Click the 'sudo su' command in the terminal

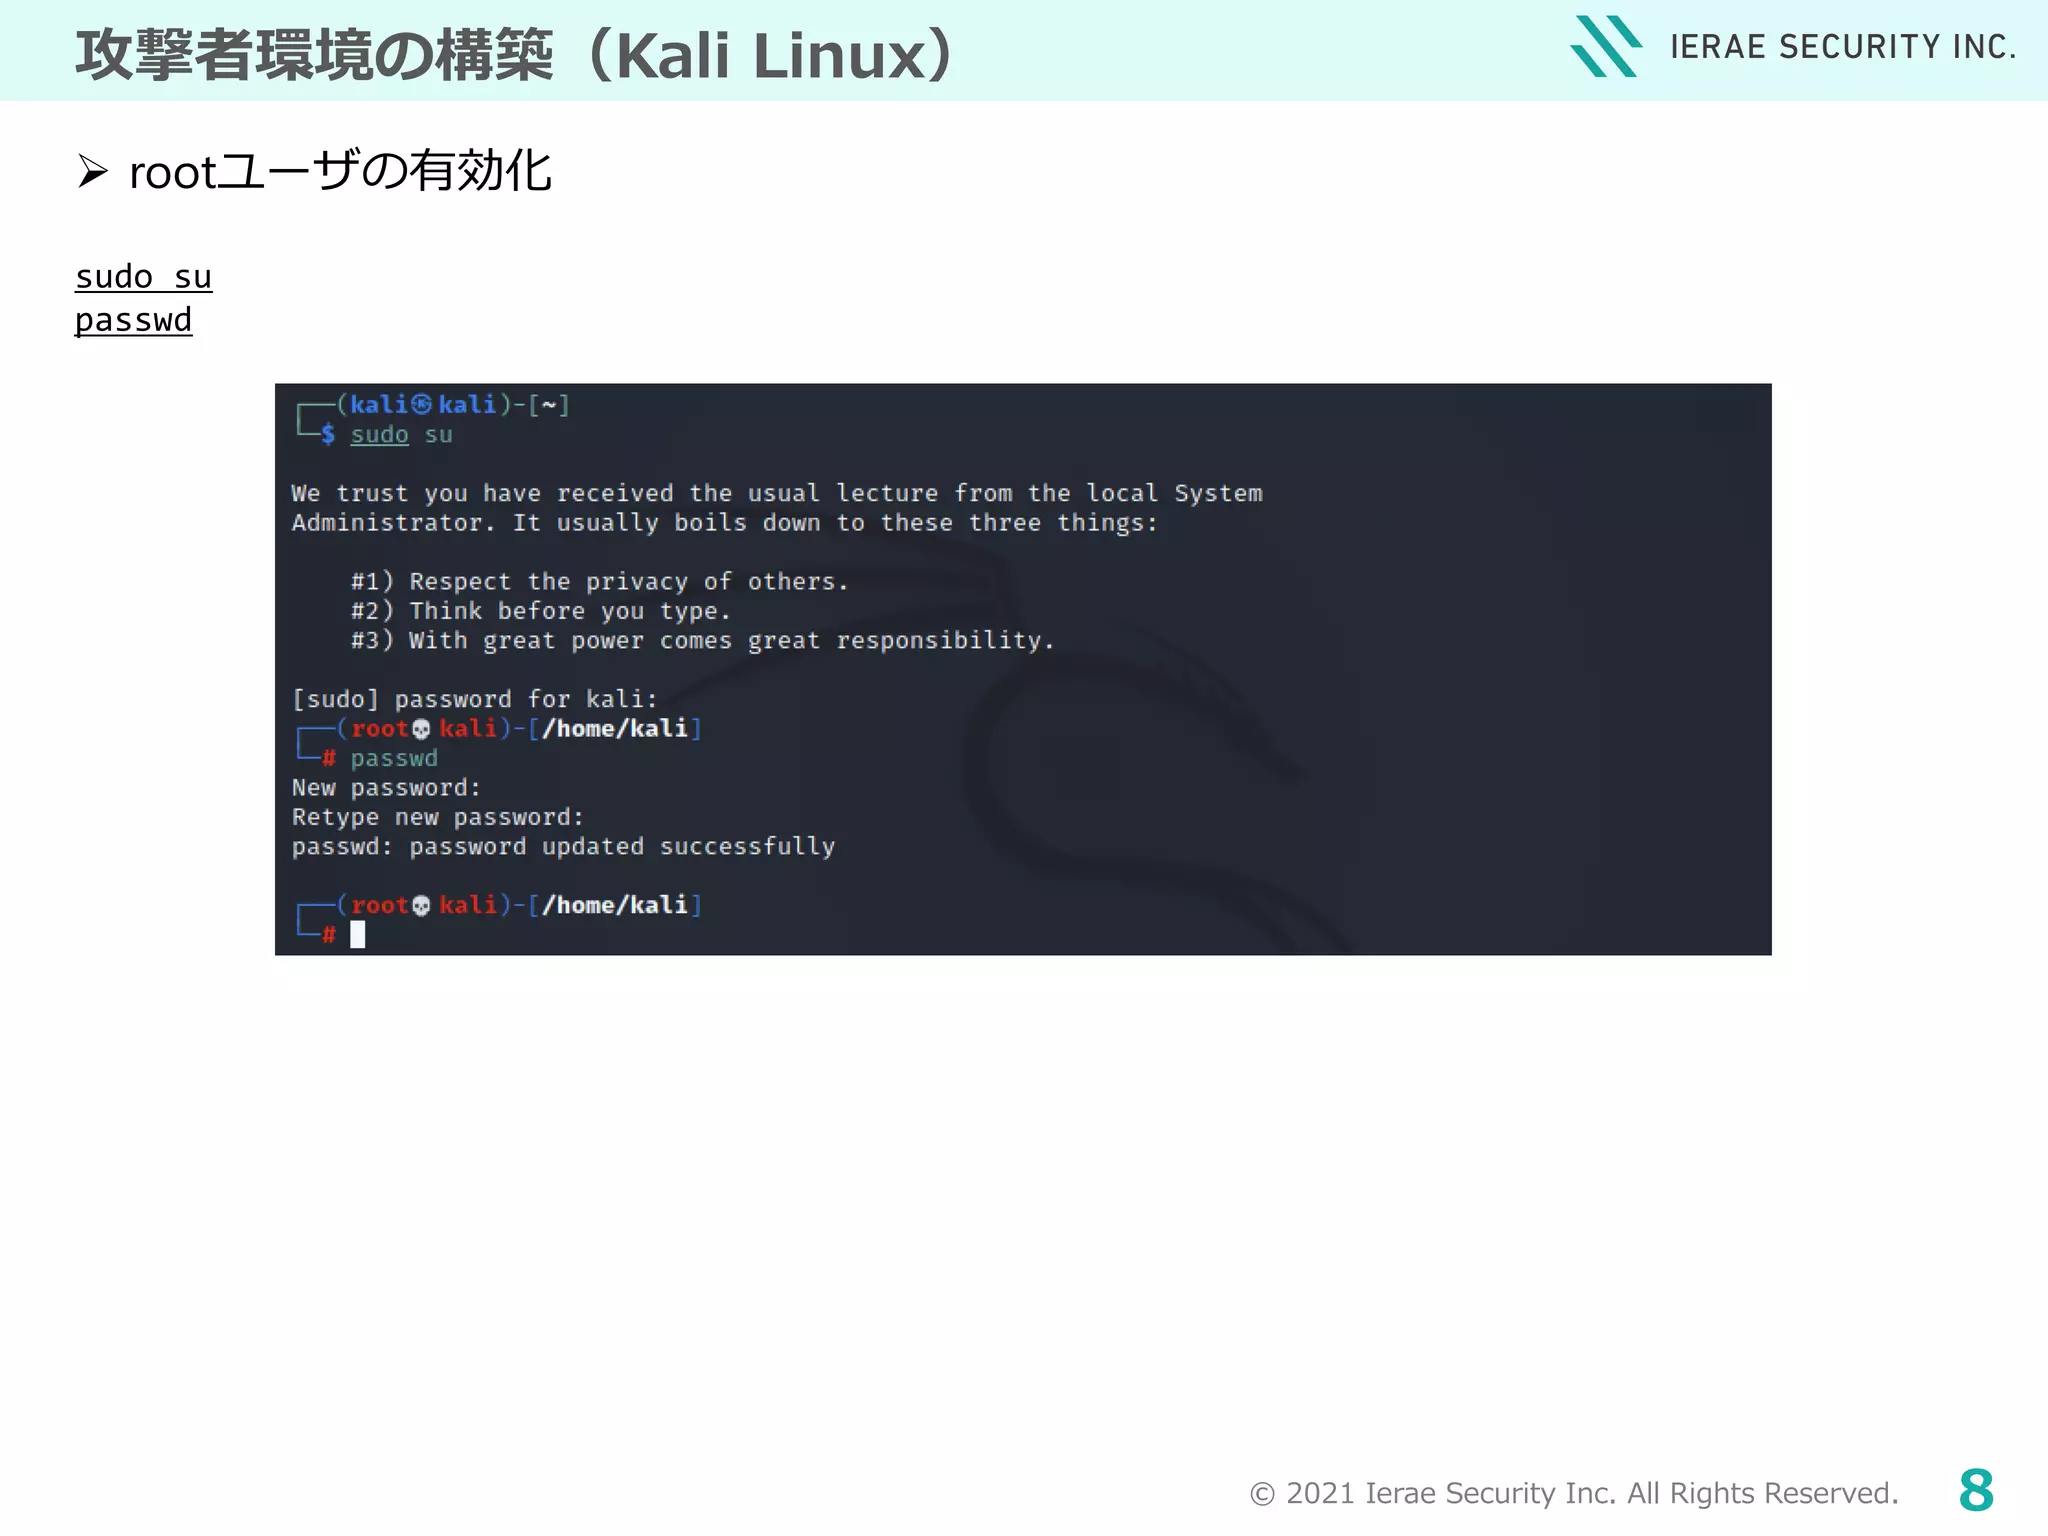pyautogui.click(x=401, y=435)
